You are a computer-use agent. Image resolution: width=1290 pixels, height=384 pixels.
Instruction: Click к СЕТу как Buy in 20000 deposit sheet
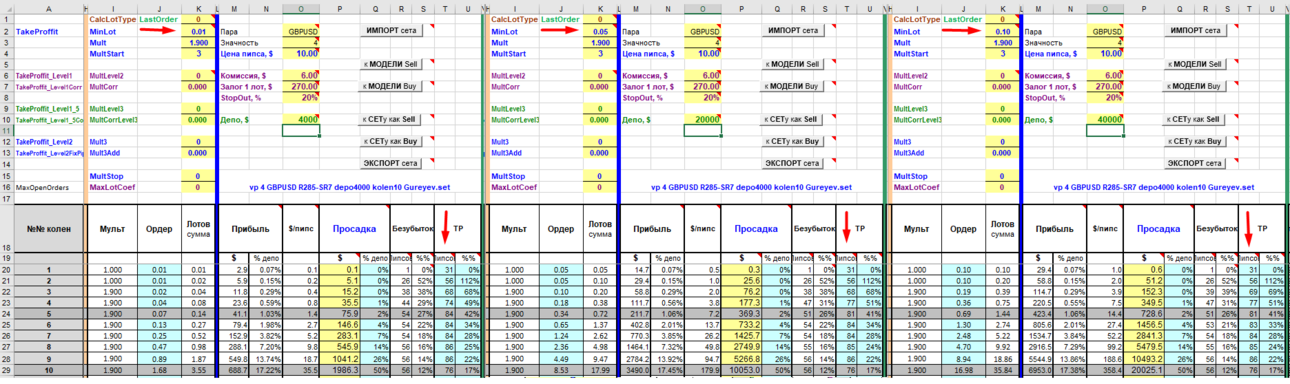794,141
